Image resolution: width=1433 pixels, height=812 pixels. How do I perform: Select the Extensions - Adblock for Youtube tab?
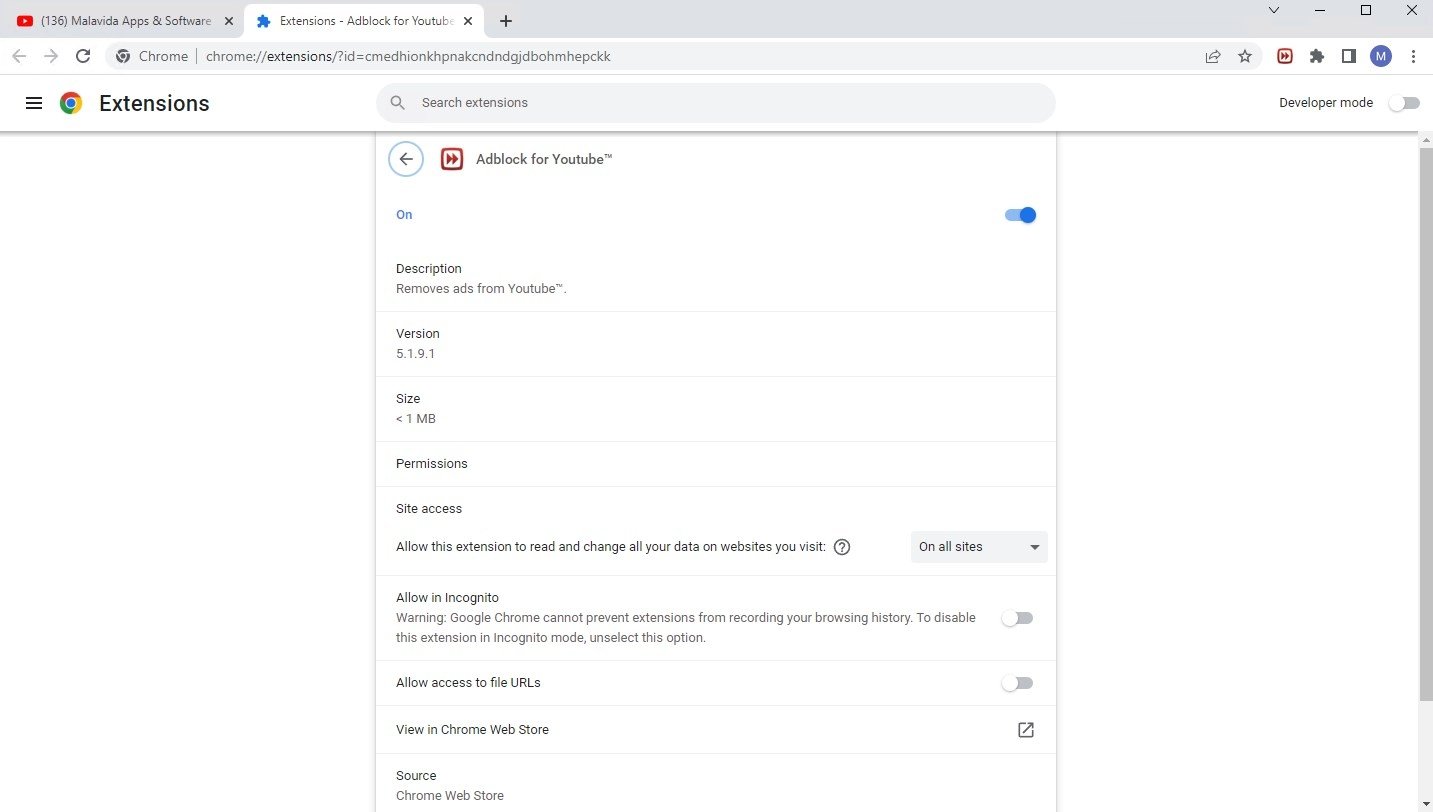364,21
